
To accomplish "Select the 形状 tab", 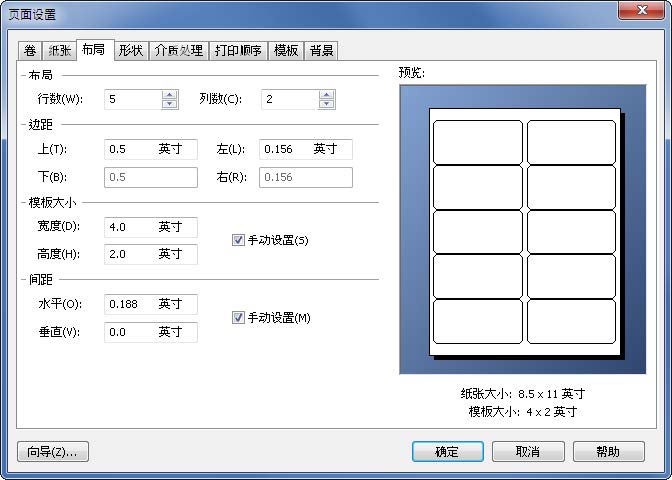I will click(131, 51).
